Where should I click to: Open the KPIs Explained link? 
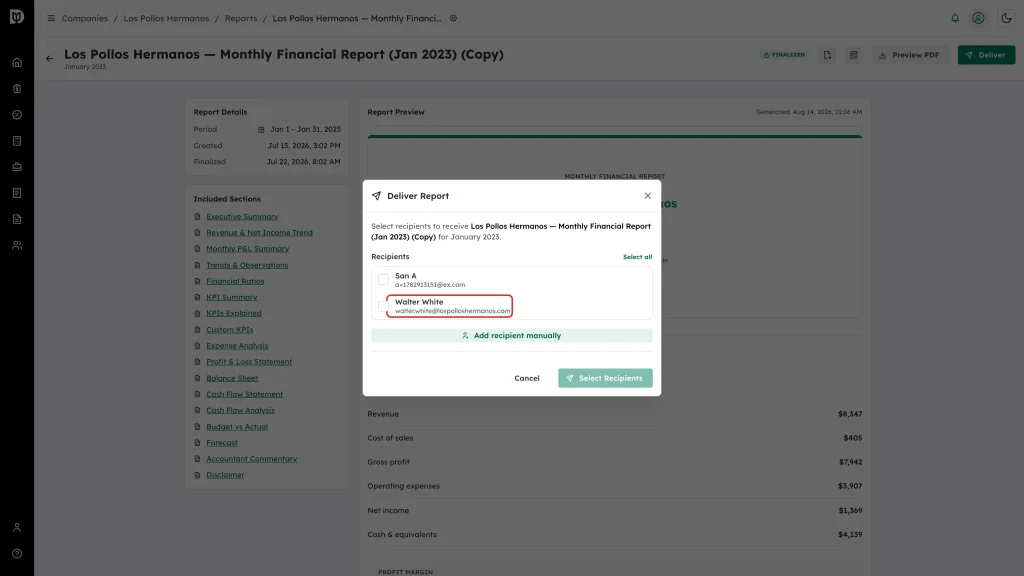234,313
